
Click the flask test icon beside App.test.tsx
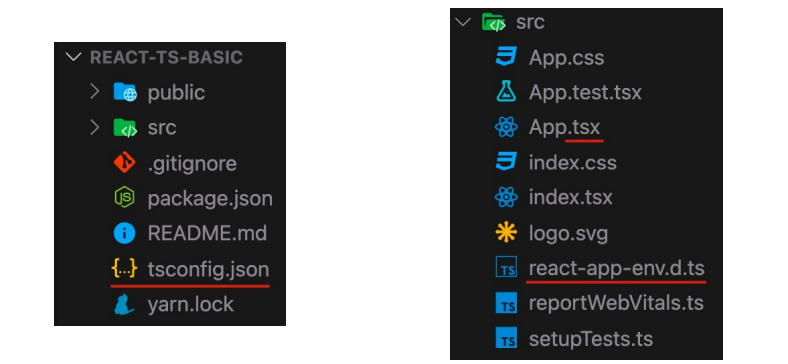(x=506, y=92)
